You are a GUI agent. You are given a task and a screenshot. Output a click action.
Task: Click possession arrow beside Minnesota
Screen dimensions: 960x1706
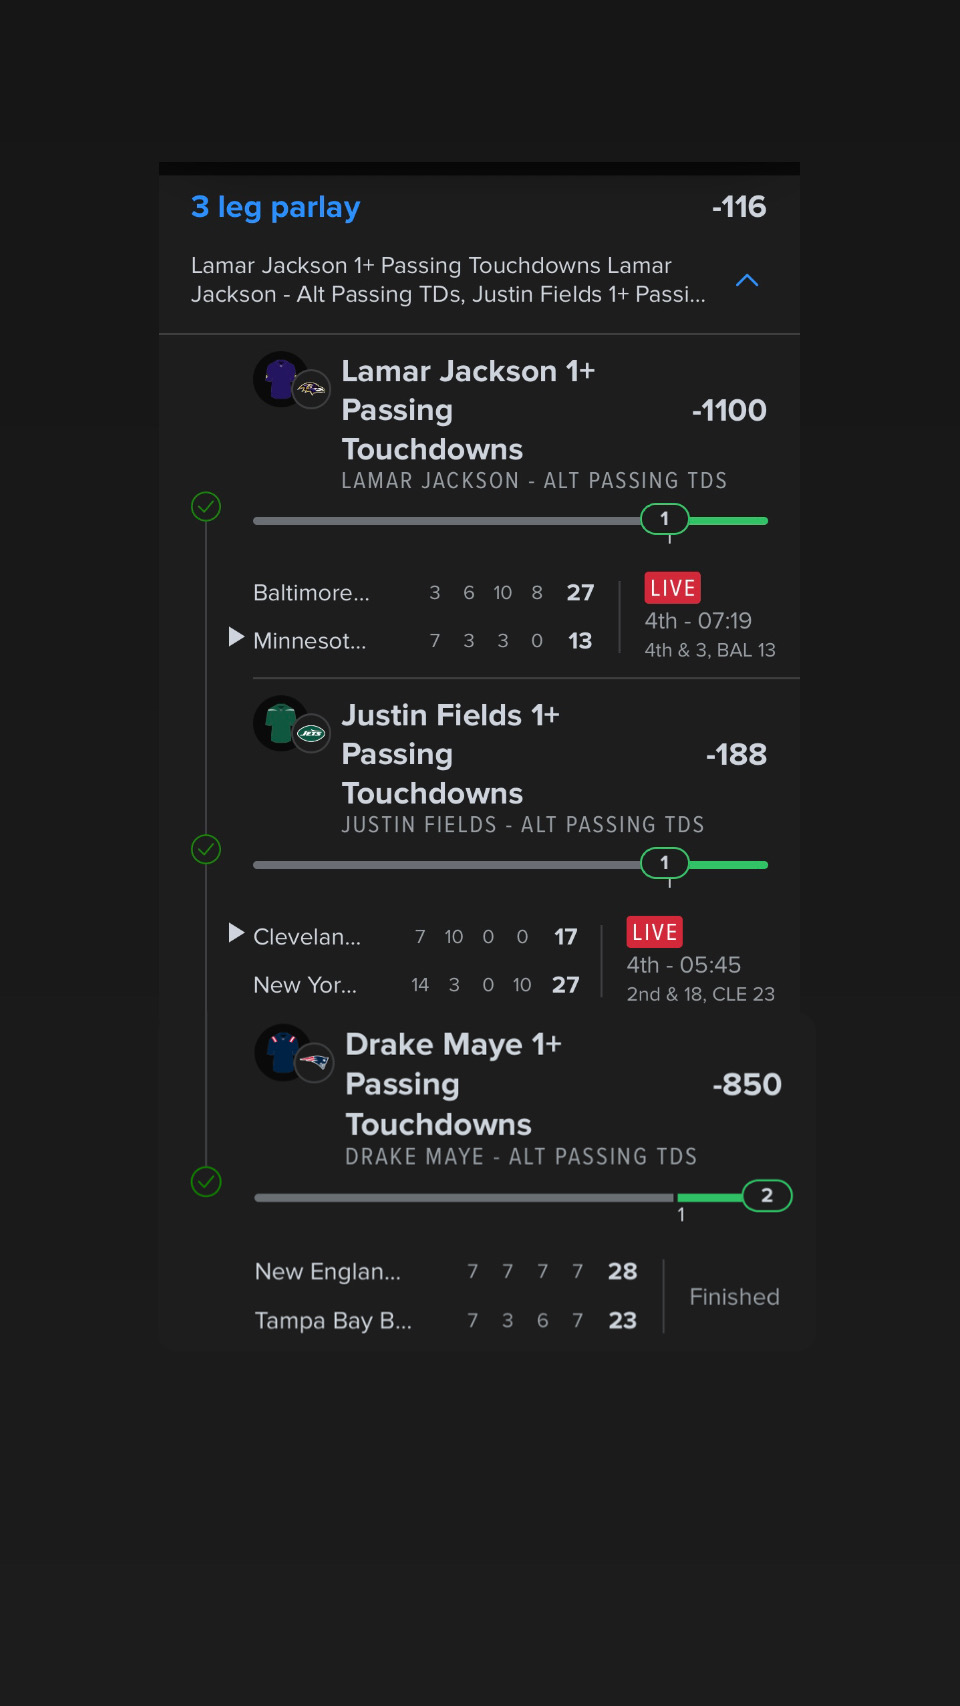[x=236, y=637]
